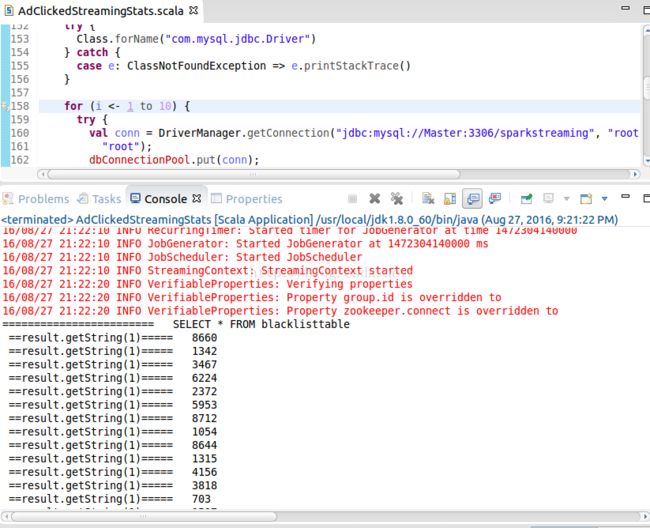The height and width of the screenshot is (528, 650).
Task: Click the result value 8660
Action: pos(204,338)
